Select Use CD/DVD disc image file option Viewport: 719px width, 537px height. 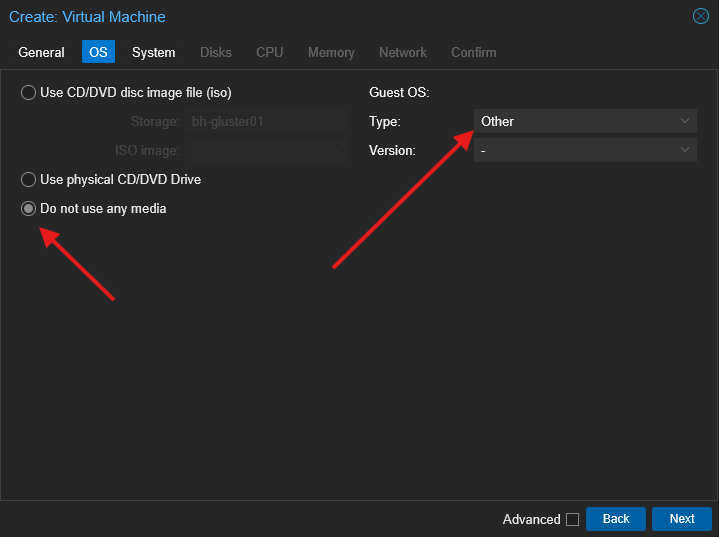[29, 93]
